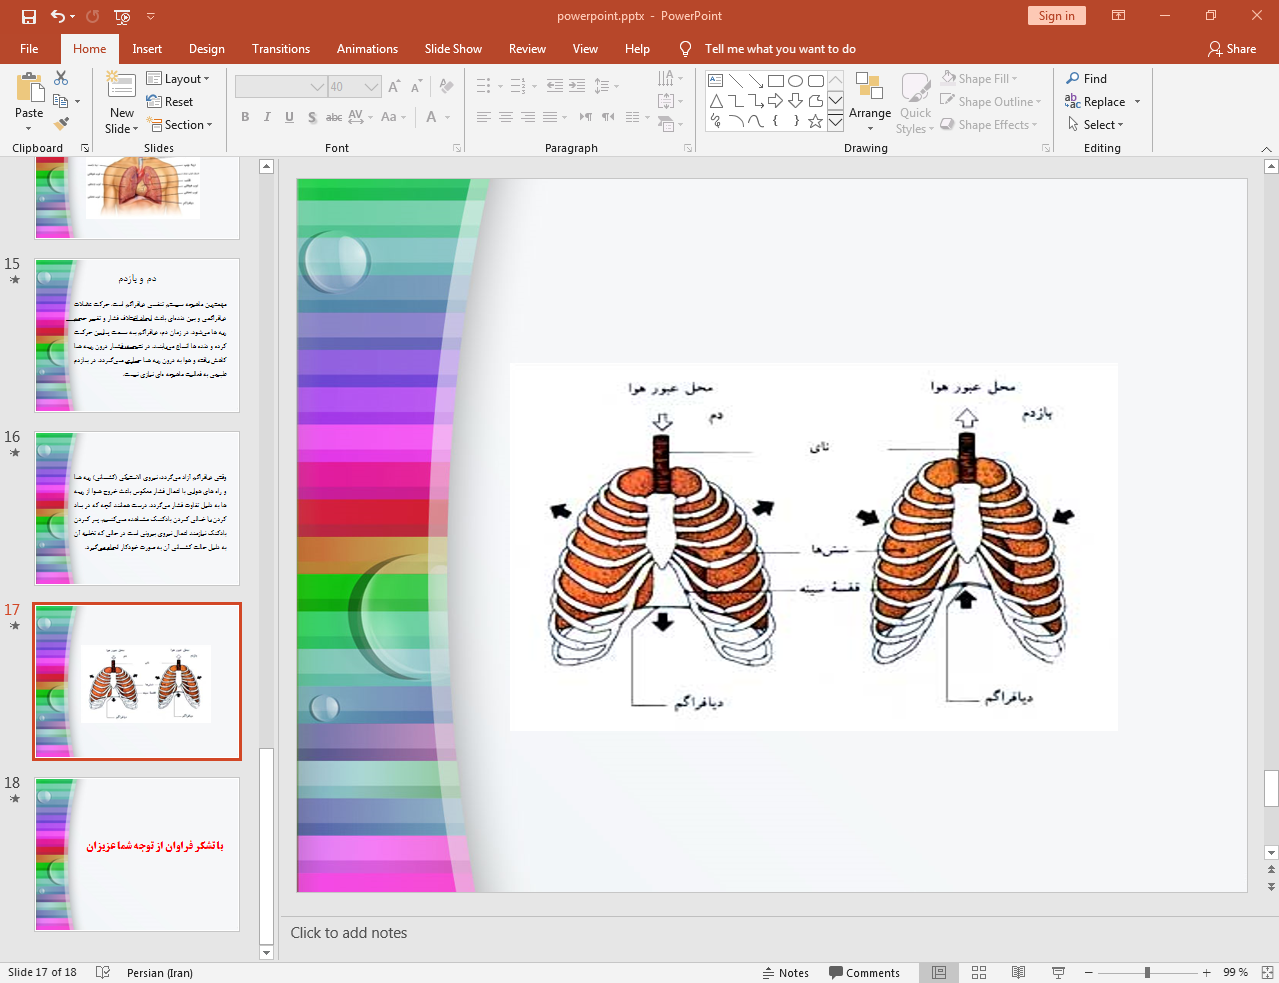Select slide 16 thumbnail
Viewport: 1279px width, 983px height.
point(137,508)
